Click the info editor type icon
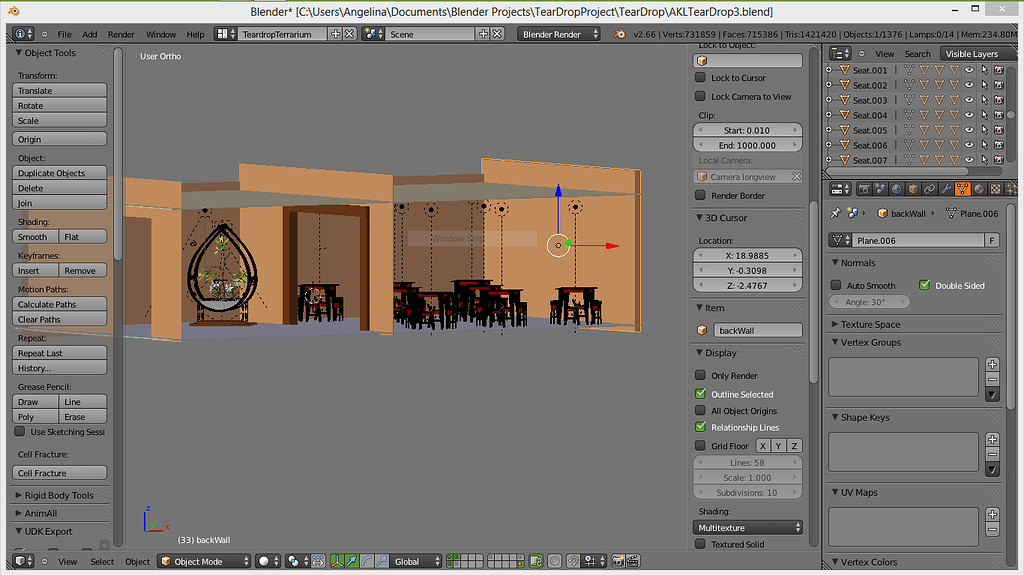The image size is (1024, 575). pyautogui.click(x=24, y=34)
